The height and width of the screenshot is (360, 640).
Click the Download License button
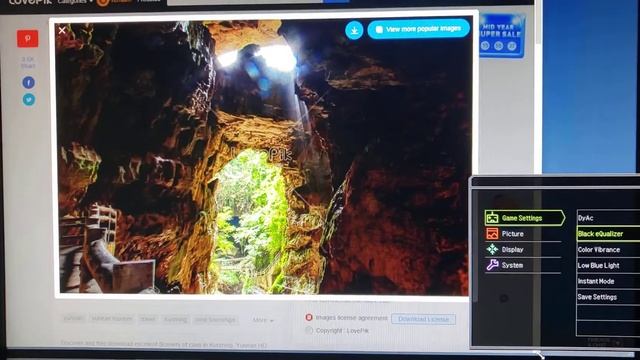[x=423, y=319]
